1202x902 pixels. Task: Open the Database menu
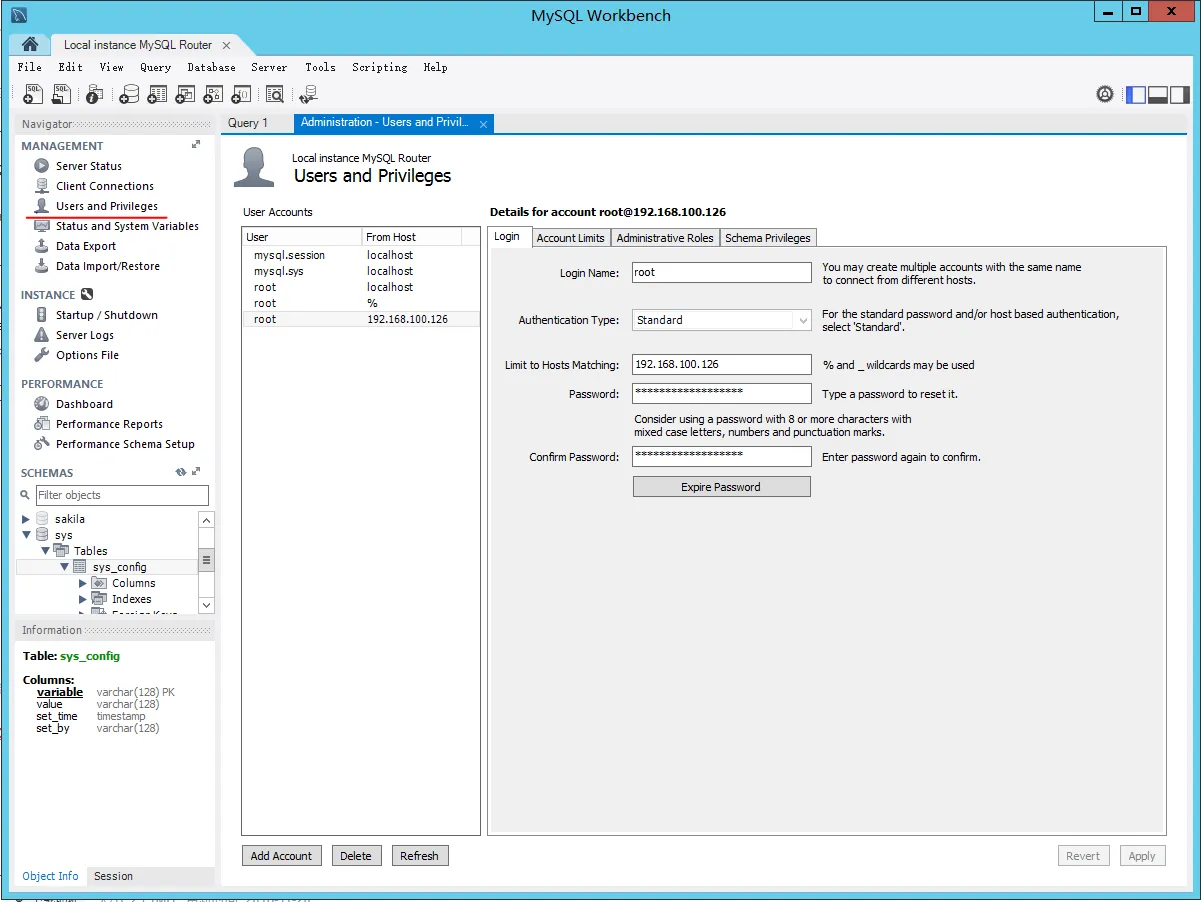(211, 67)
